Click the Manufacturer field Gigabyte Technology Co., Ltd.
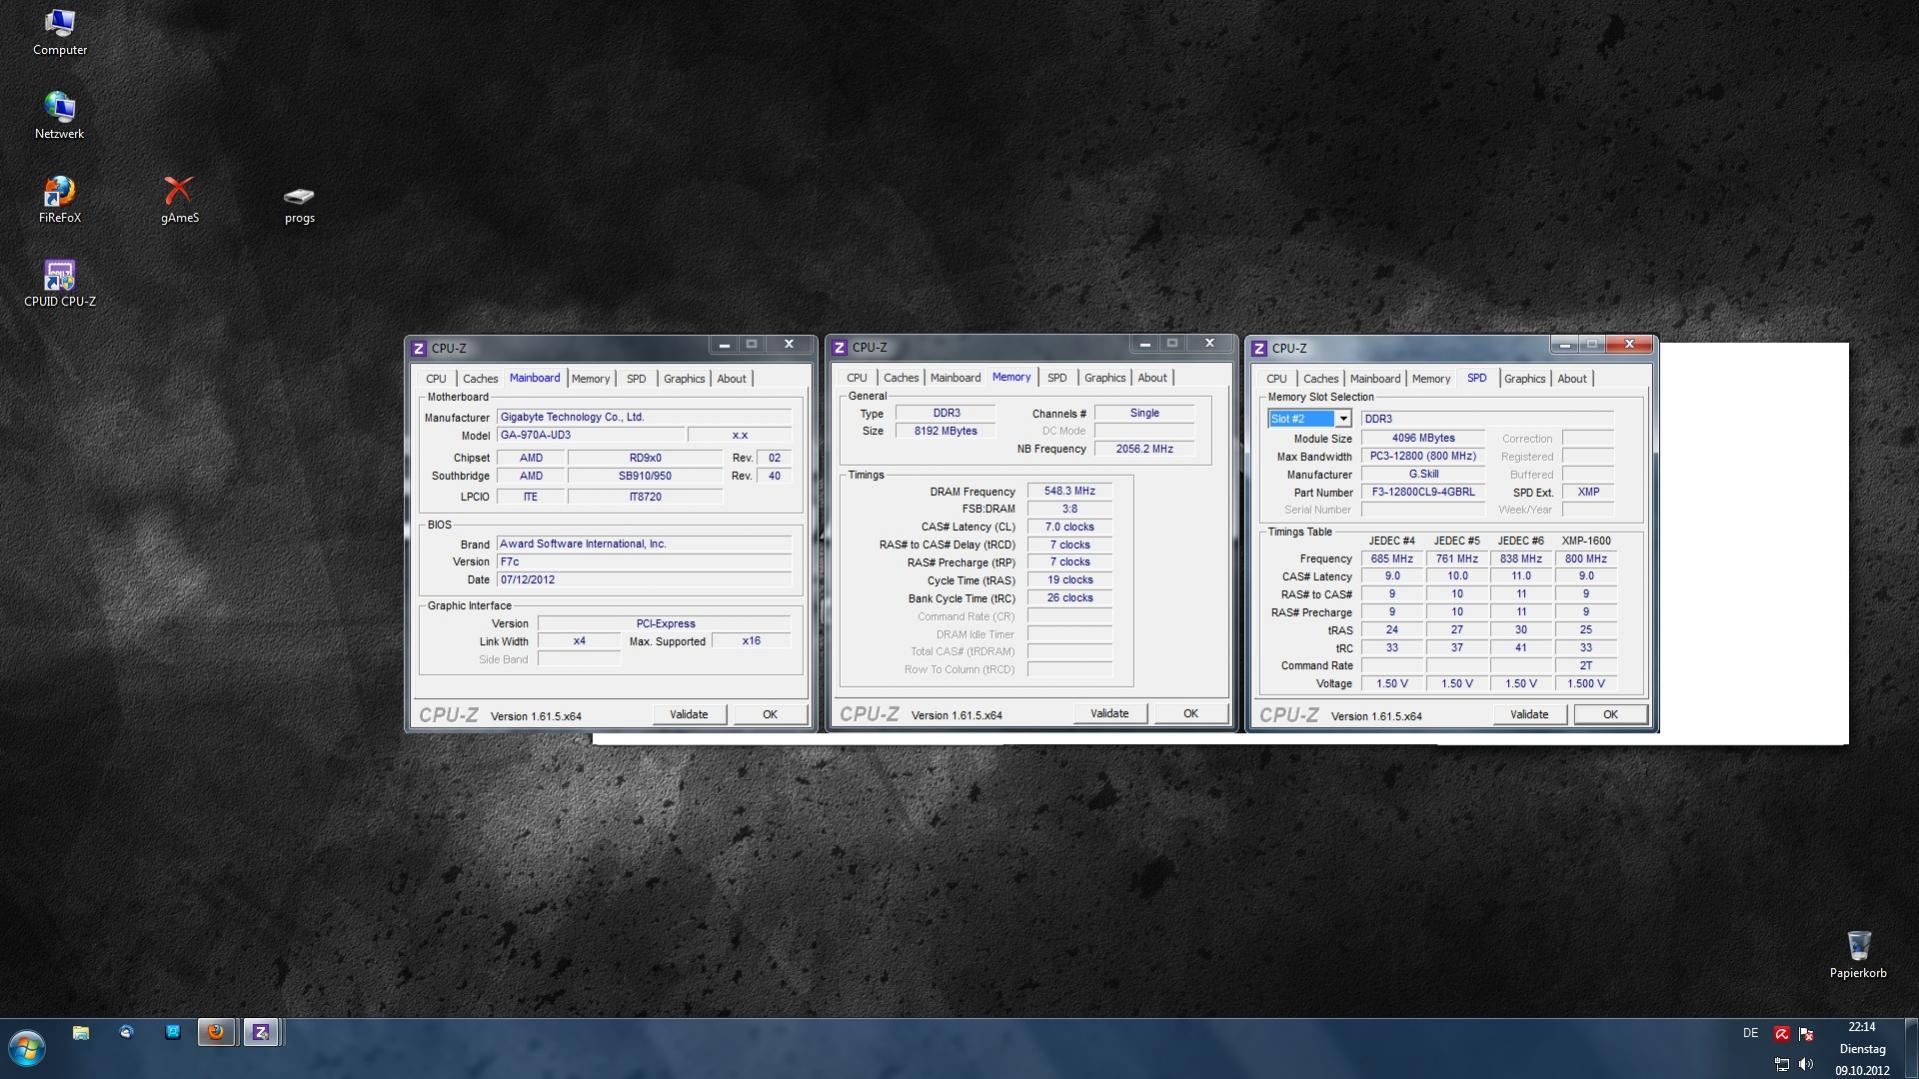Image resolution: width=1919 pixels, height=1079 pixels. click(x=644, y=417)
